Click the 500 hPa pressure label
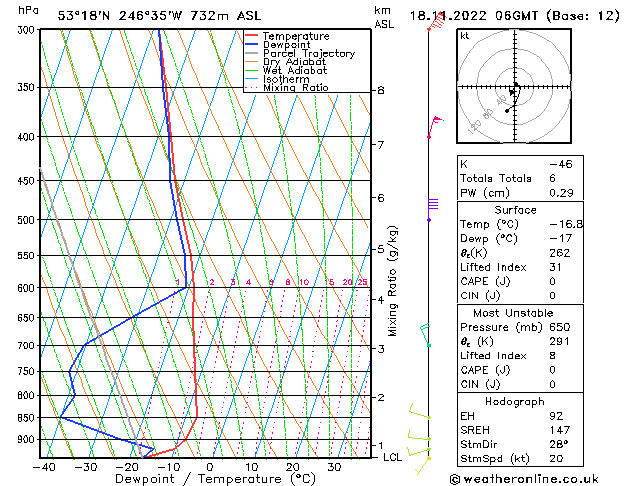 pos(28,220)
